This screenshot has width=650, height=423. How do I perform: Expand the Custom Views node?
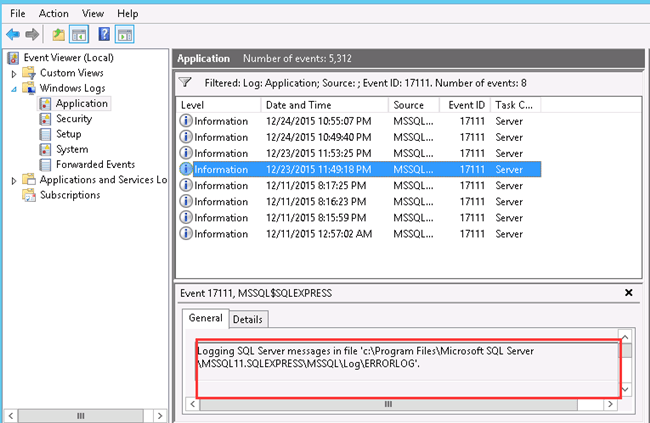point(14,74)
